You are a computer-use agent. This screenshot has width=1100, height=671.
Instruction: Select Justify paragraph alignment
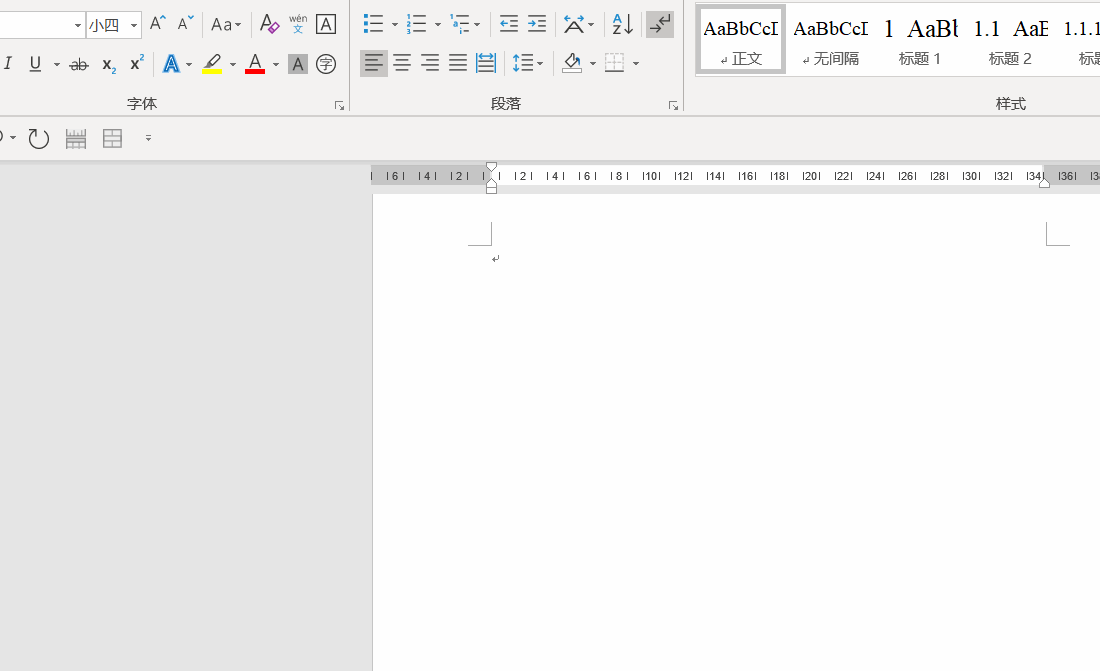(x=458, y=63)
